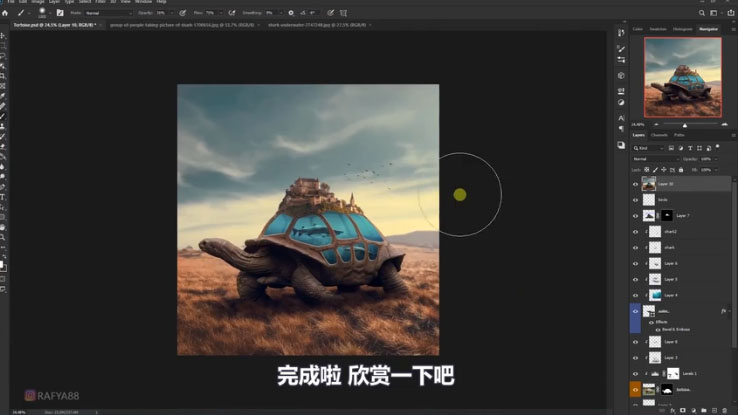Hide Layer 10 using its eye icon
The height and width of the screenshot is (415, 738).
(x=636, y=184)
